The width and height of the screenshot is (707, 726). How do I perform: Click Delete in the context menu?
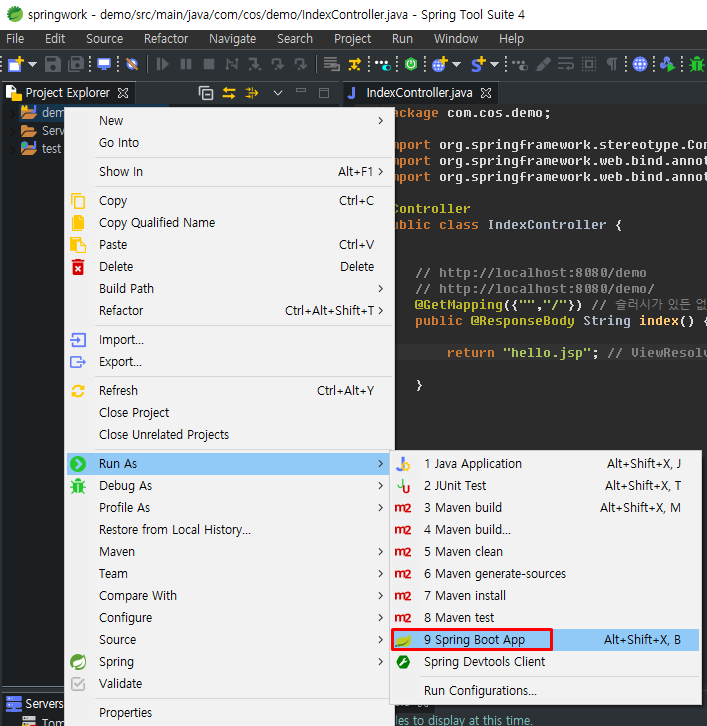(x=230, y=267)
